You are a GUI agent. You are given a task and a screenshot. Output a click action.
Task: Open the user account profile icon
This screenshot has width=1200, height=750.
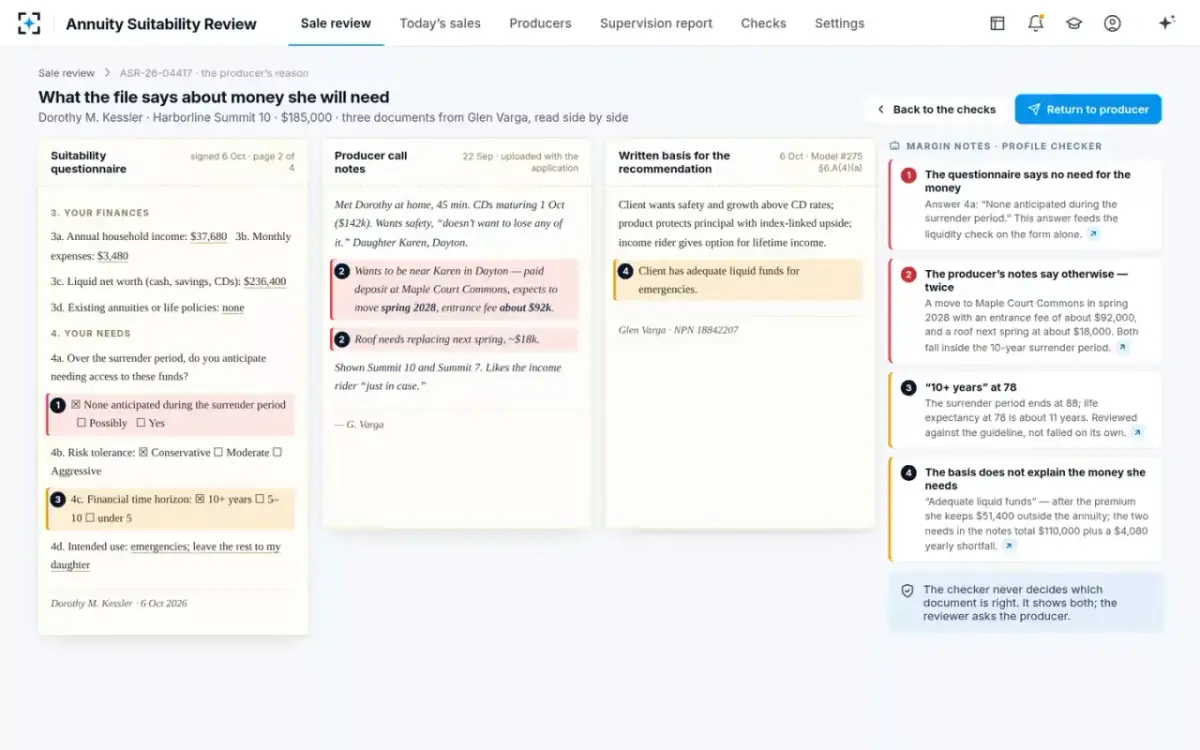tap(1112, 23)
